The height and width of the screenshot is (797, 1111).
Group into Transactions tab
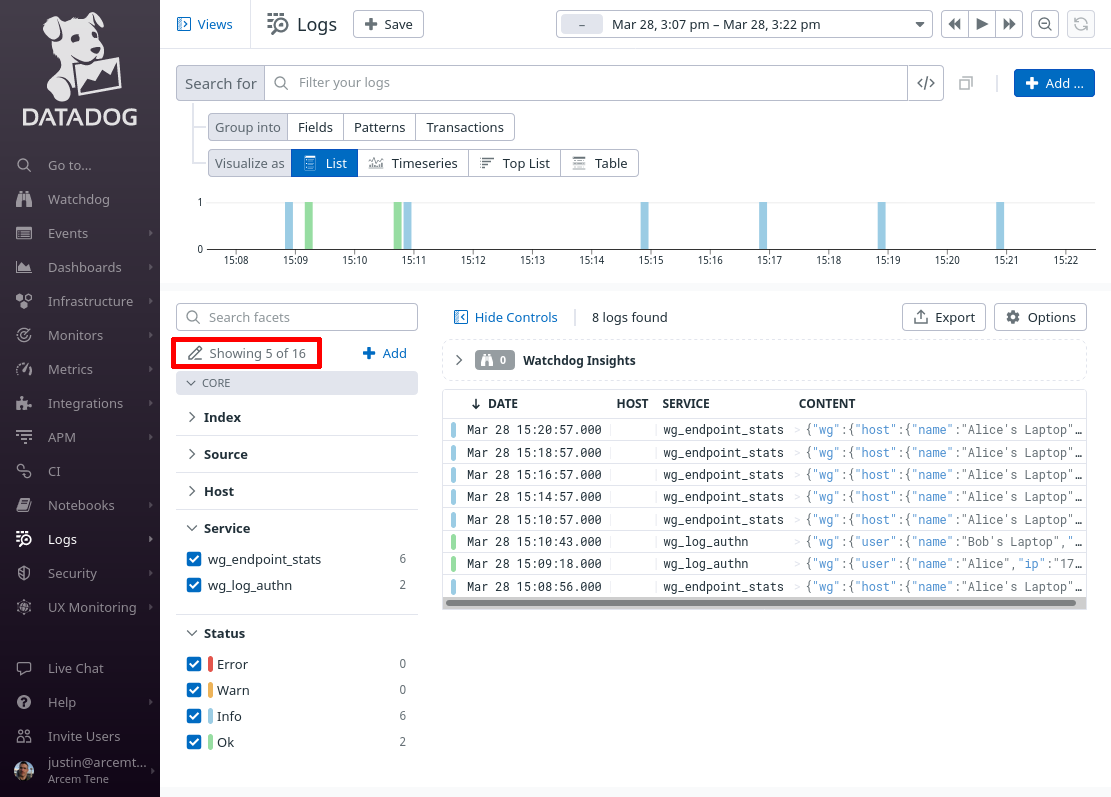pyautogui.click(x=465, y=128)
